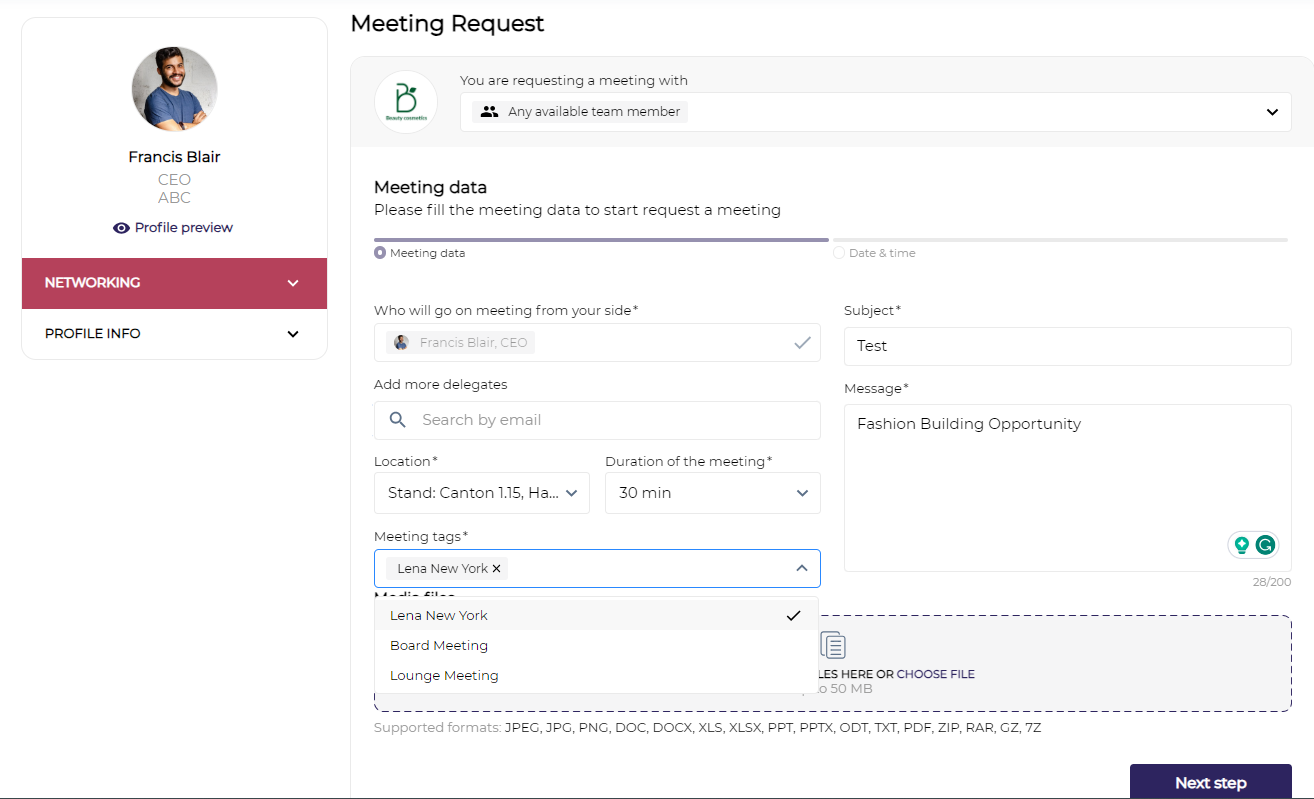Select the Date & time step radio

point(839,253)
